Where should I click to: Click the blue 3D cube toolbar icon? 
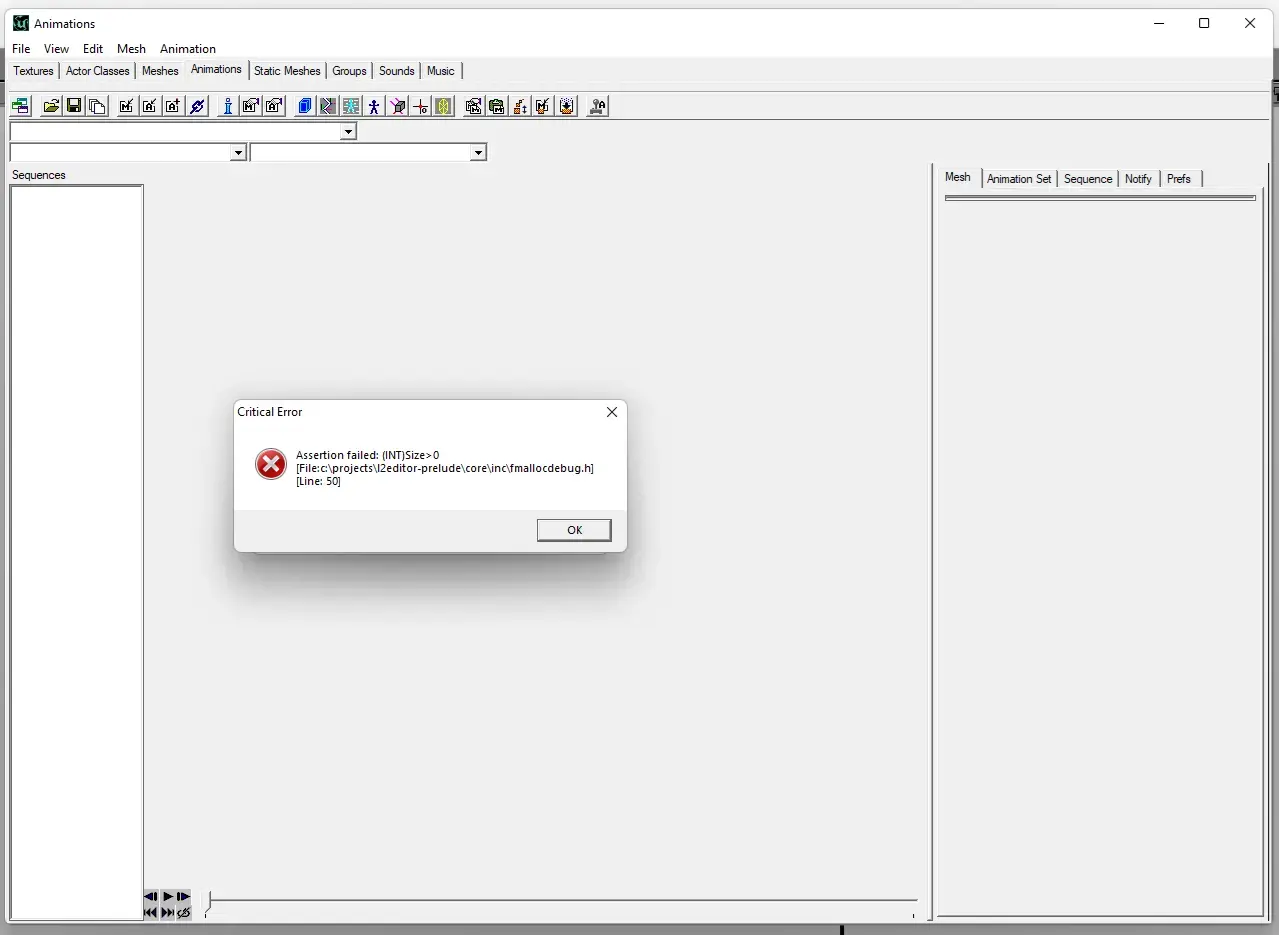[304, 106]
